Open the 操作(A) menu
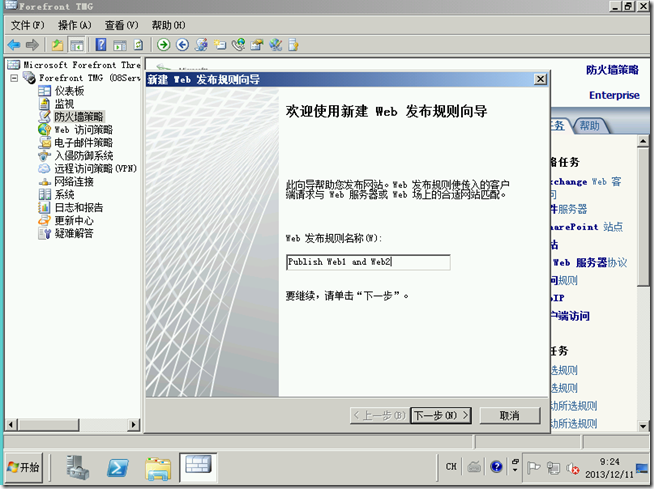This screenshot has height=489, width=654. 74,25
